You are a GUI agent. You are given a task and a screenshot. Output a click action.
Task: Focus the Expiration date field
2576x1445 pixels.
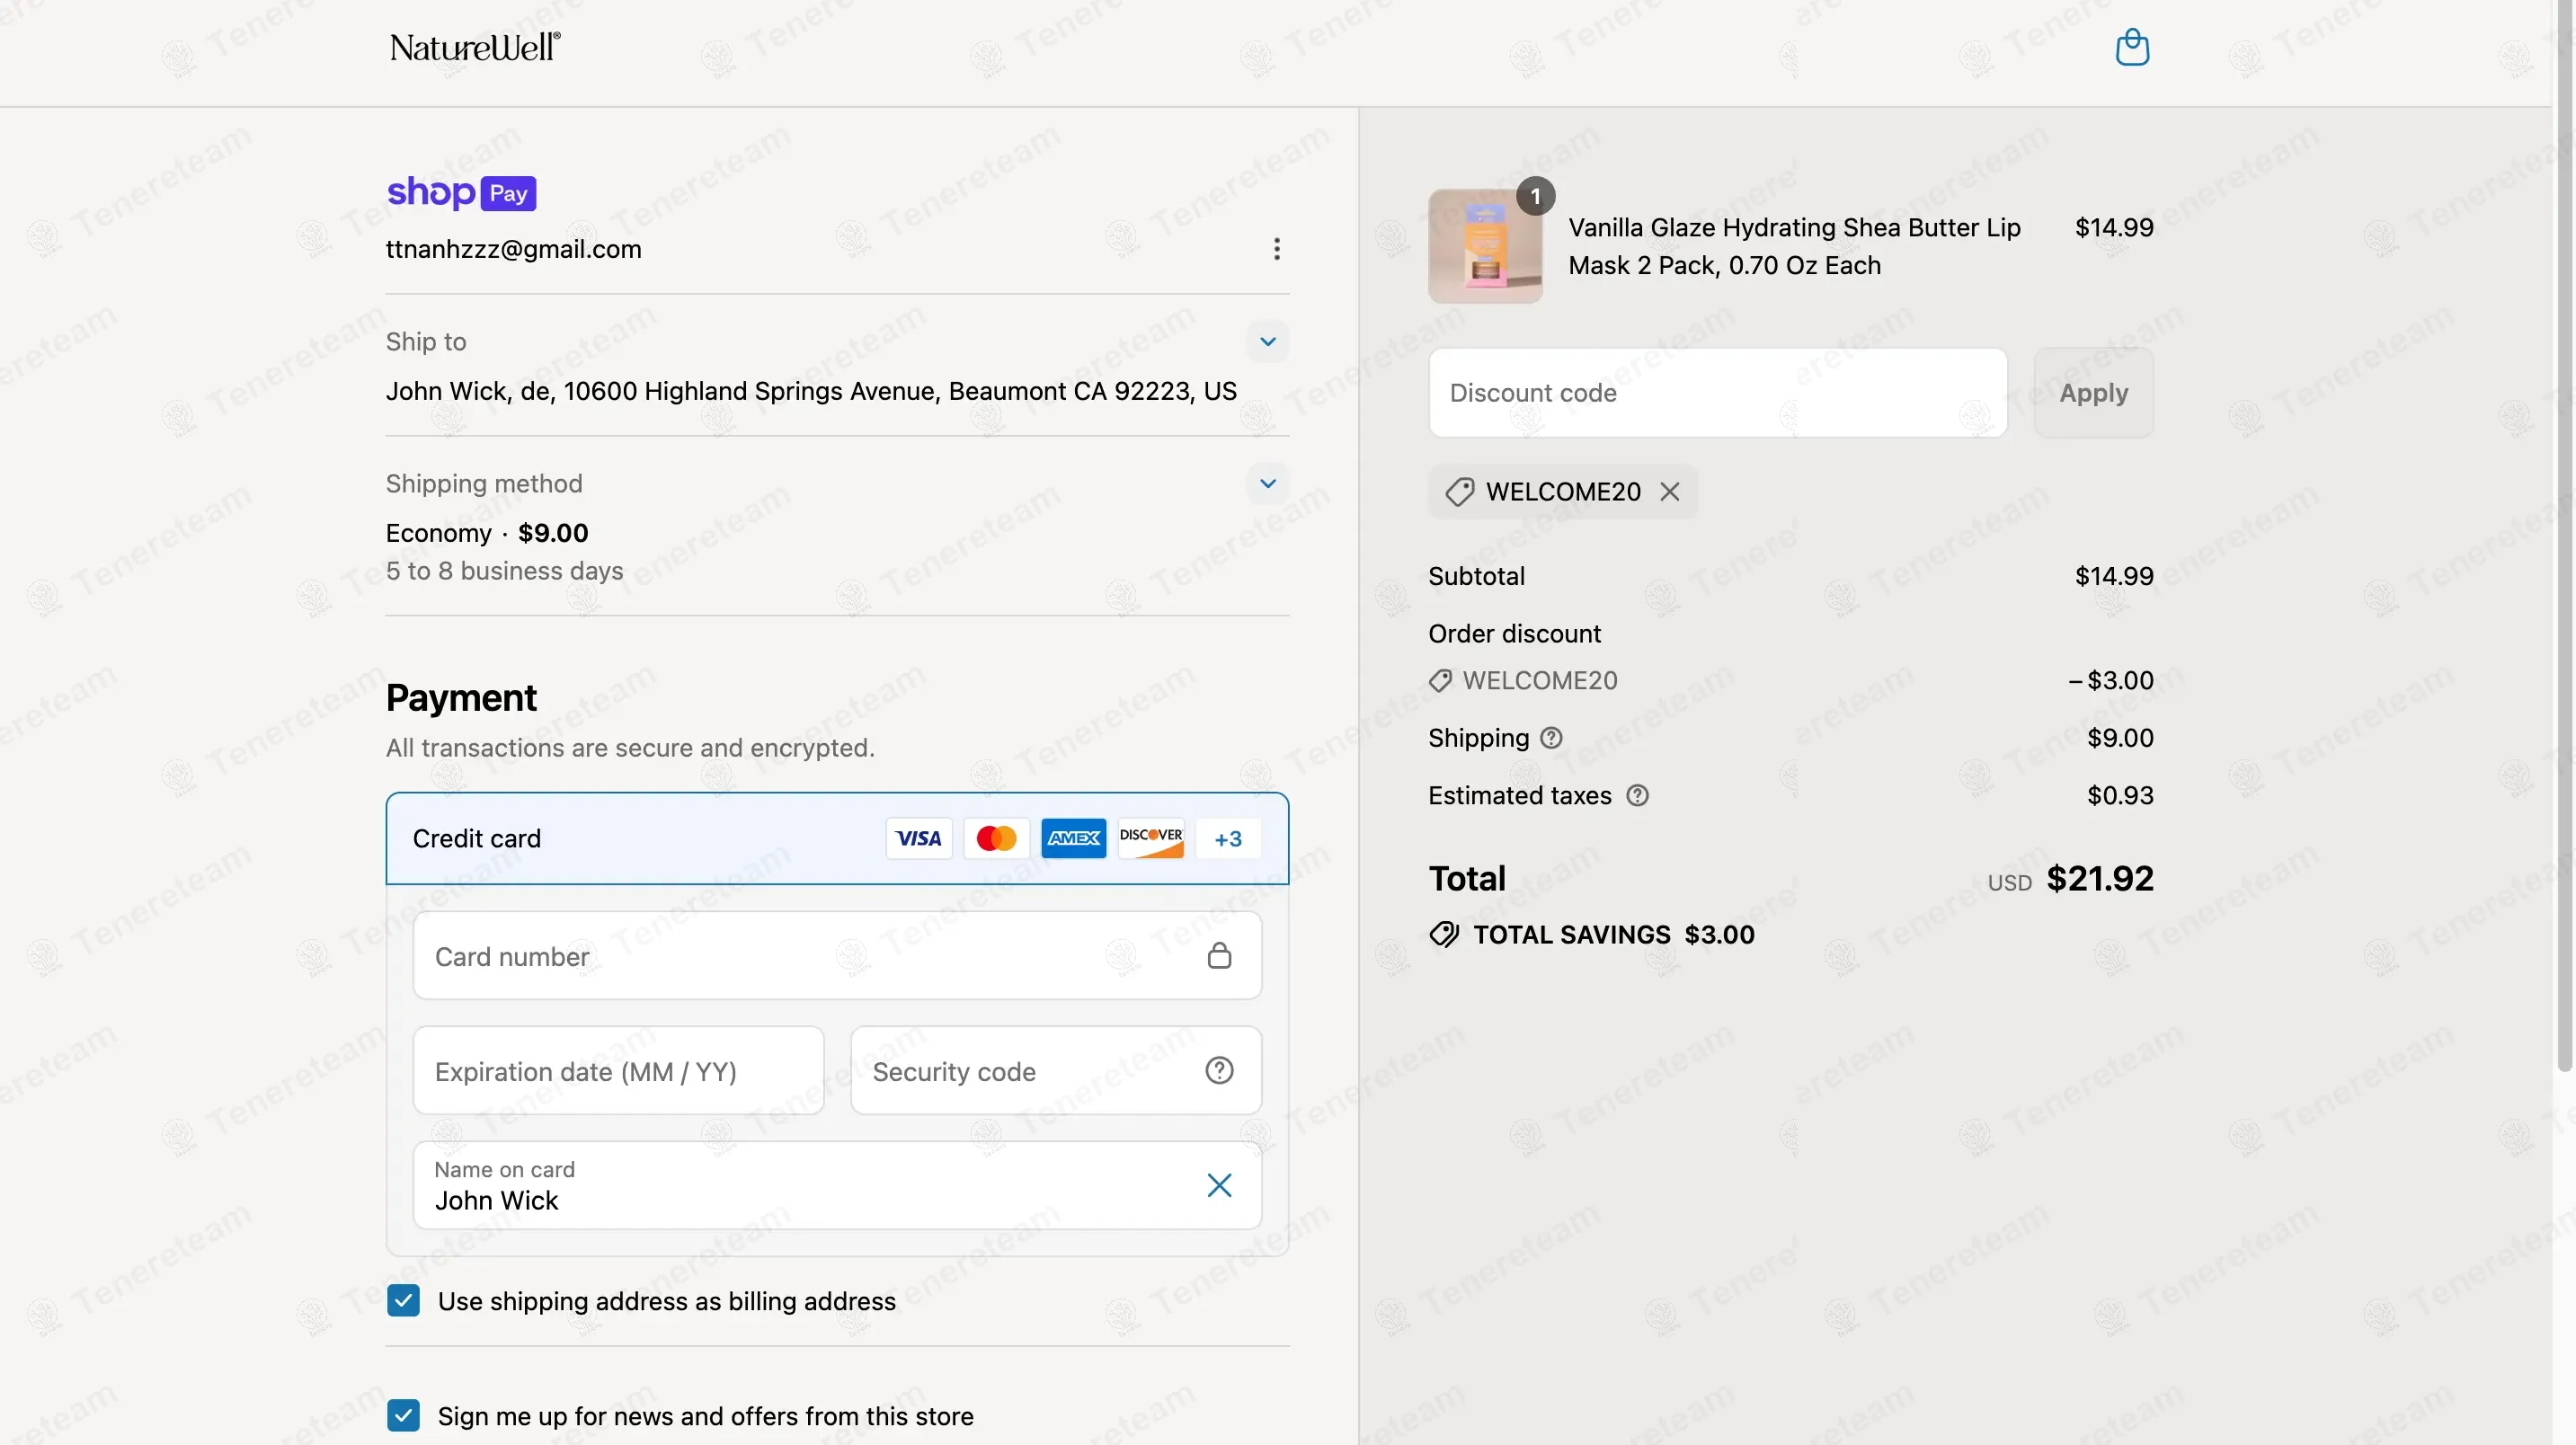(x=618, y=1070)
